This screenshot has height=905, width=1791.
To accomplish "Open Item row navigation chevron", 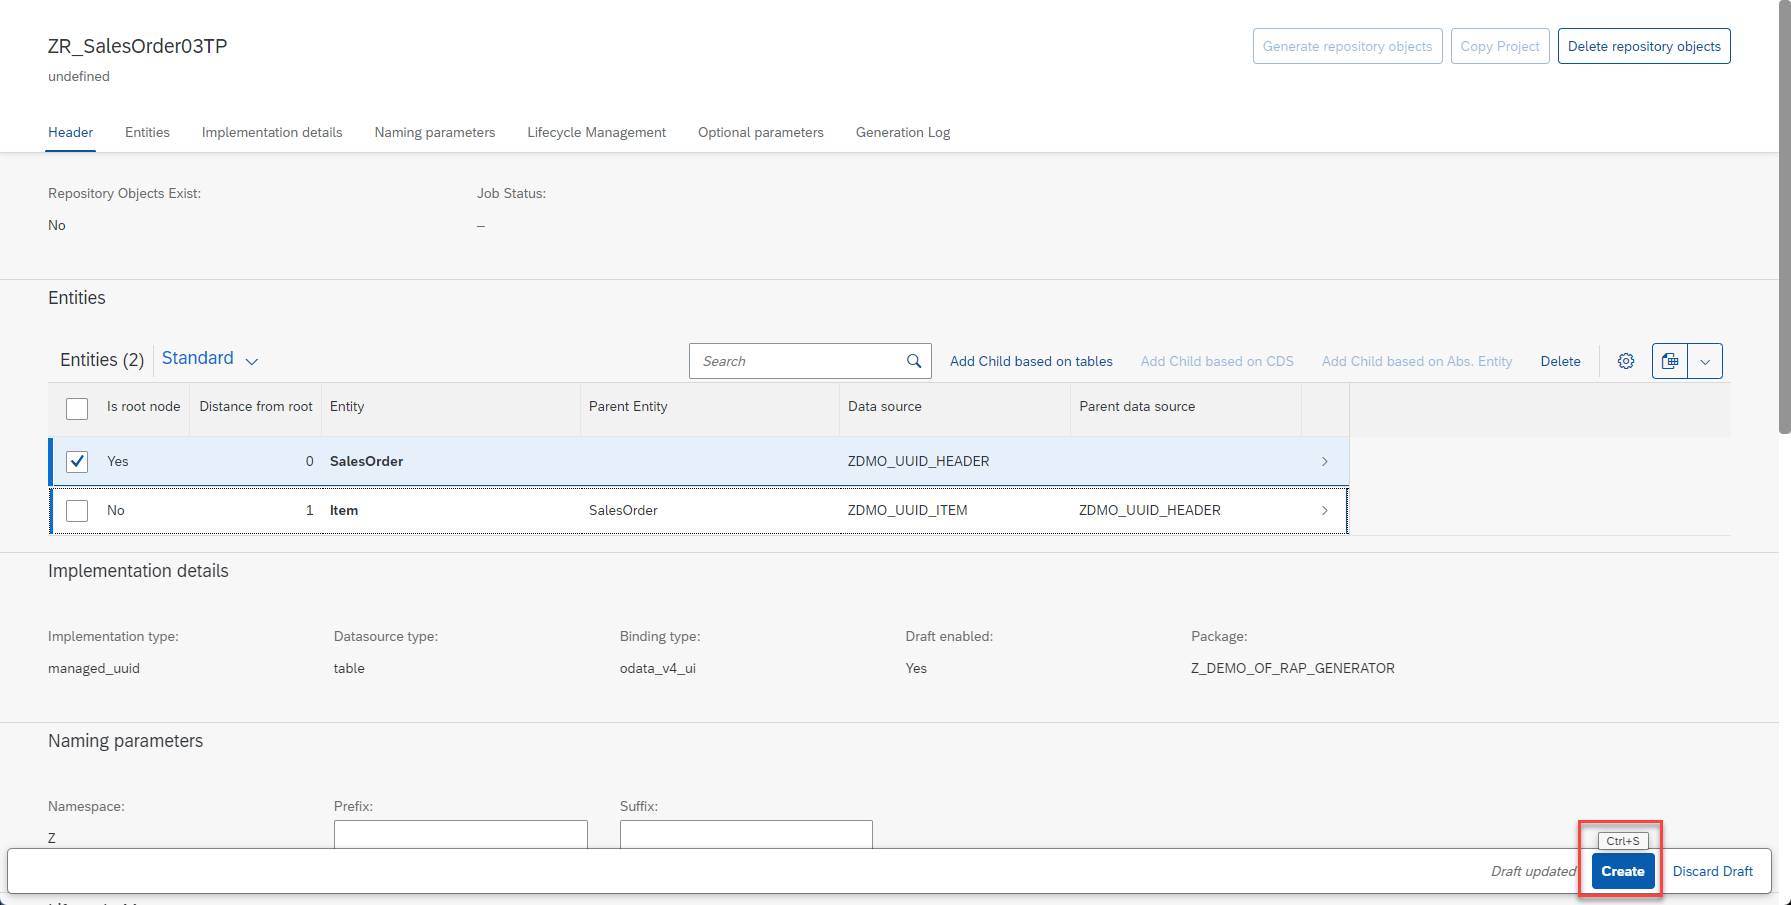I will pyautogui.click(x=1325, y=510).
